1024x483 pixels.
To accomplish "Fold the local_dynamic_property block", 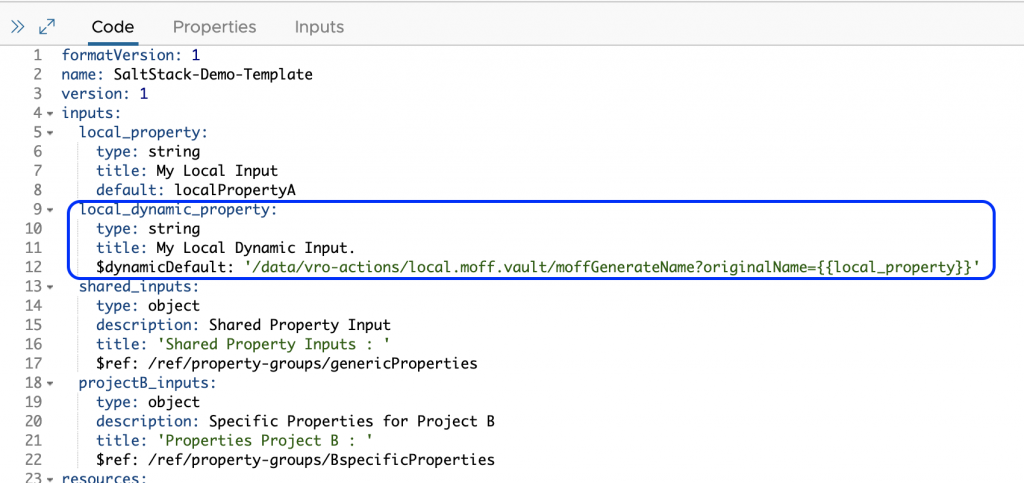I will (x=49, y=210).
